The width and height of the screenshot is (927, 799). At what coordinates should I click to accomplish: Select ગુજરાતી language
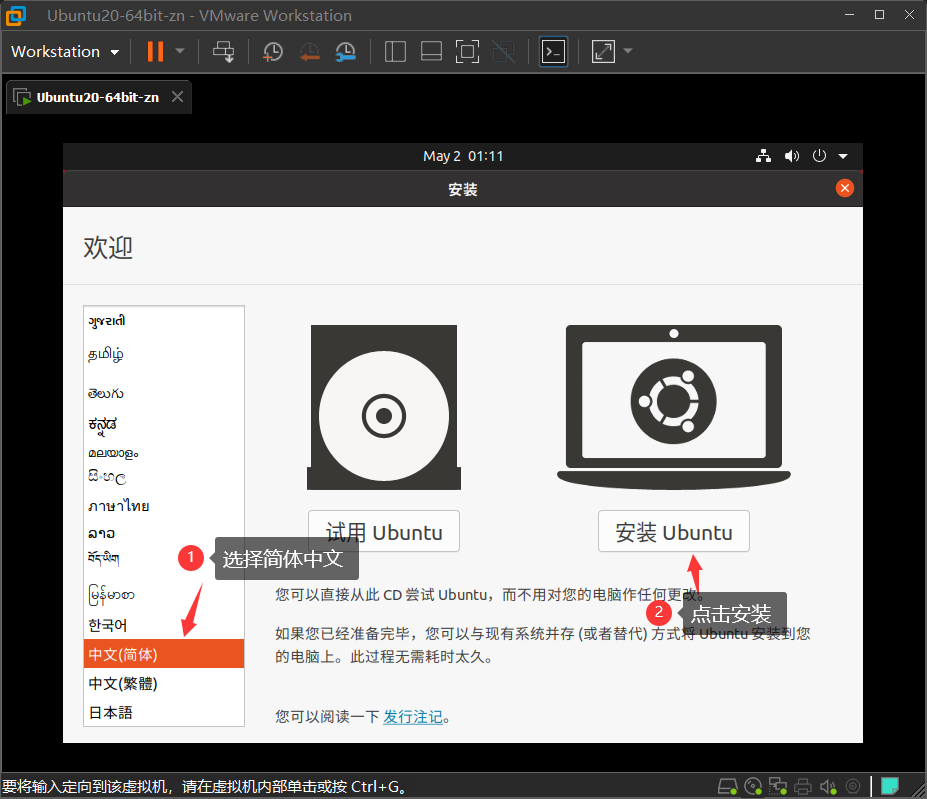coord(164,321)
